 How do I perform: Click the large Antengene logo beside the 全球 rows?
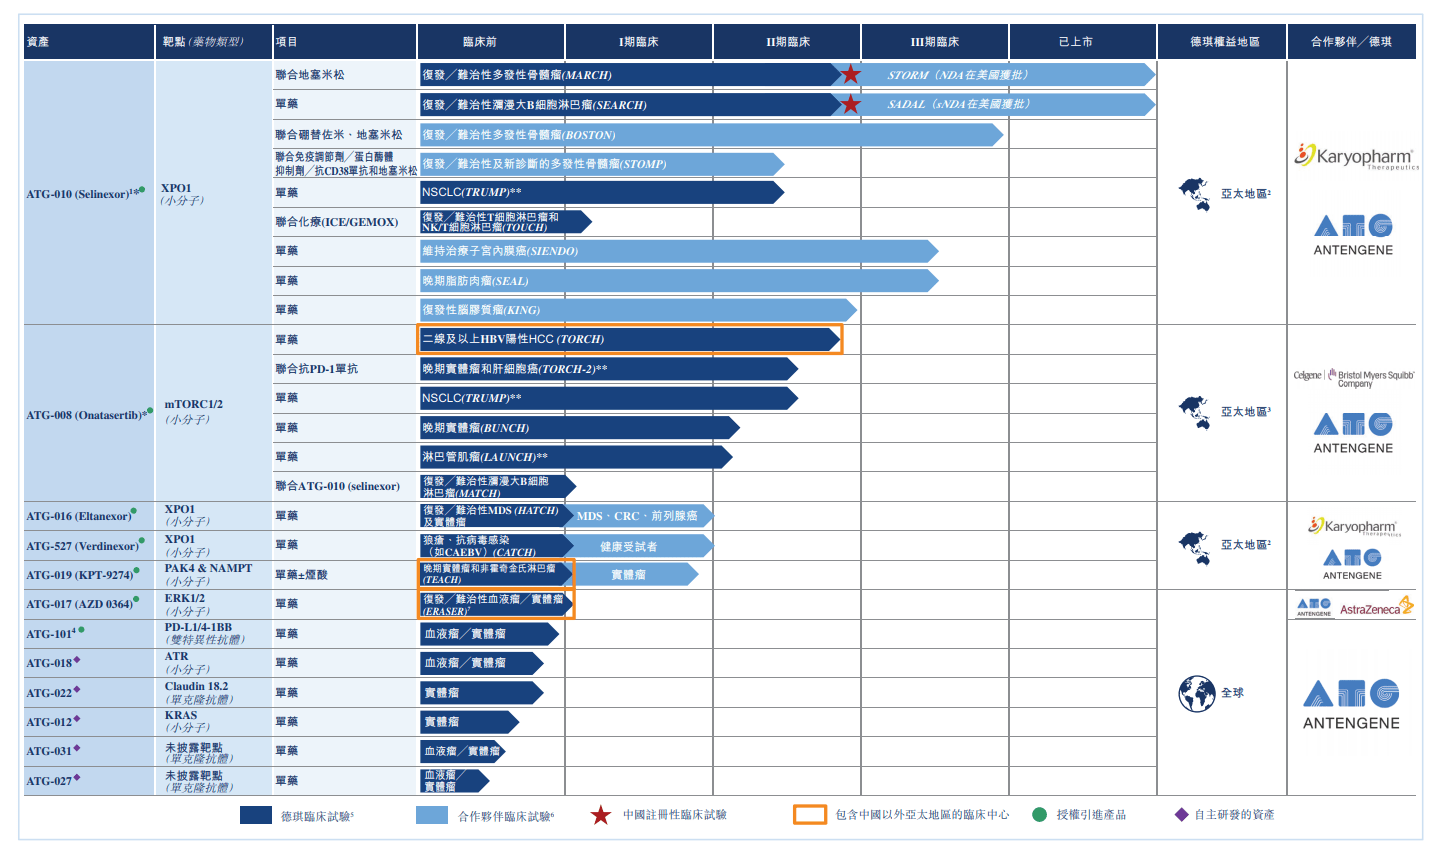click(x=1351, y=705)
